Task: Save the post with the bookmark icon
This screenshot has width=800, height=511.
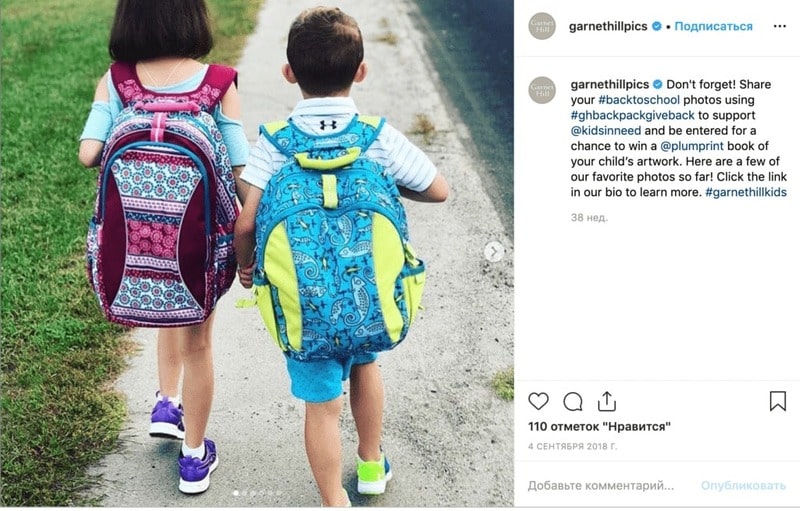Action: pos(778,401)
